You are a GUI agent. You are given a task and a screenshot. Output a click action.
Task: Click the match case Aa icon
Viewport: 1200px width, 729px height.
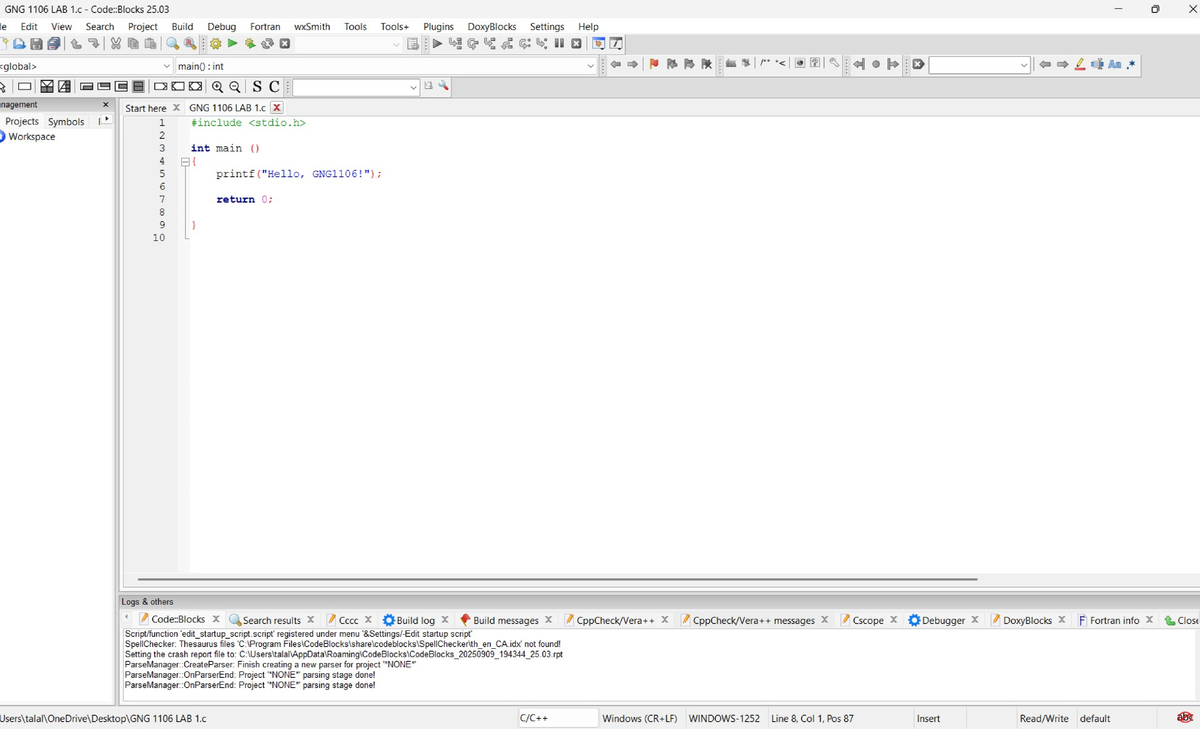pos(1114,64)
